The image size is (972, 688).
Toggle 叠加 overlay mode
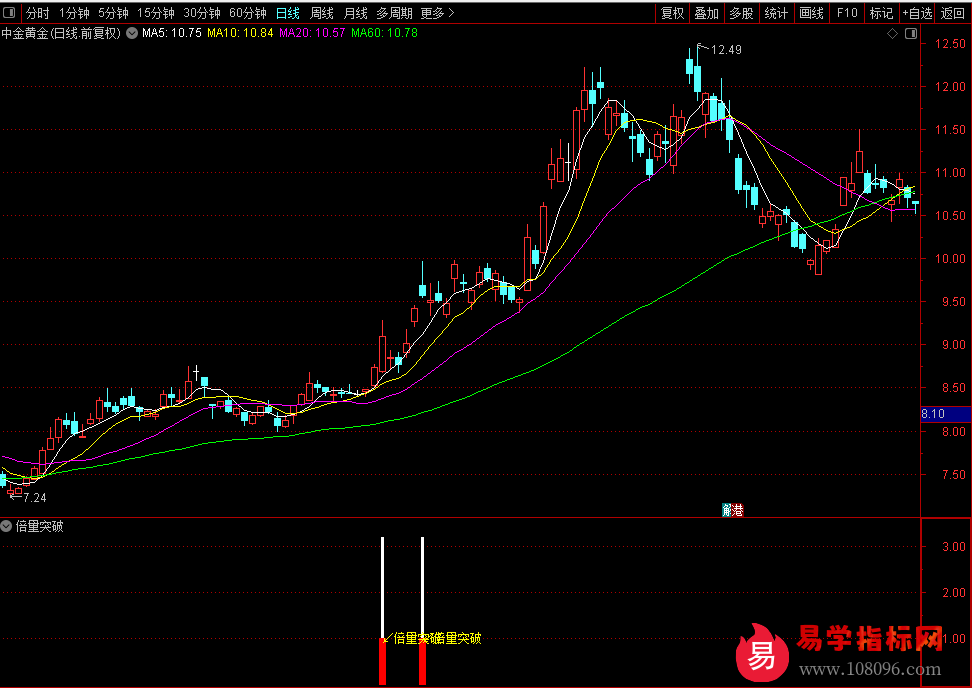click(707, 13)
